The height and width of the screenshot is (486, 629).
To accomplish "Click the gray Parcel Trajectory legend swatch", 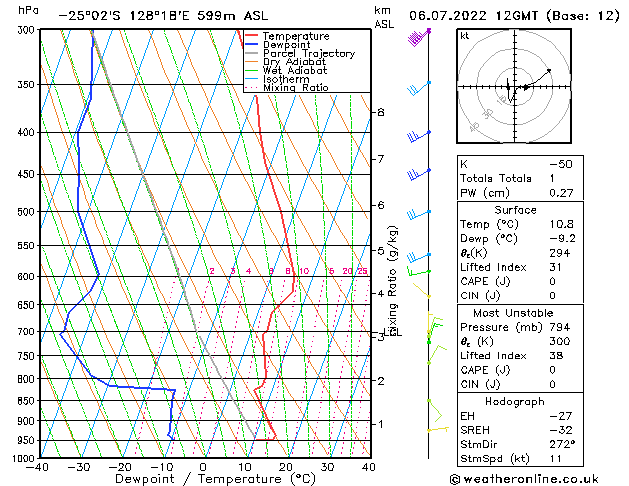I will point(252,53).
